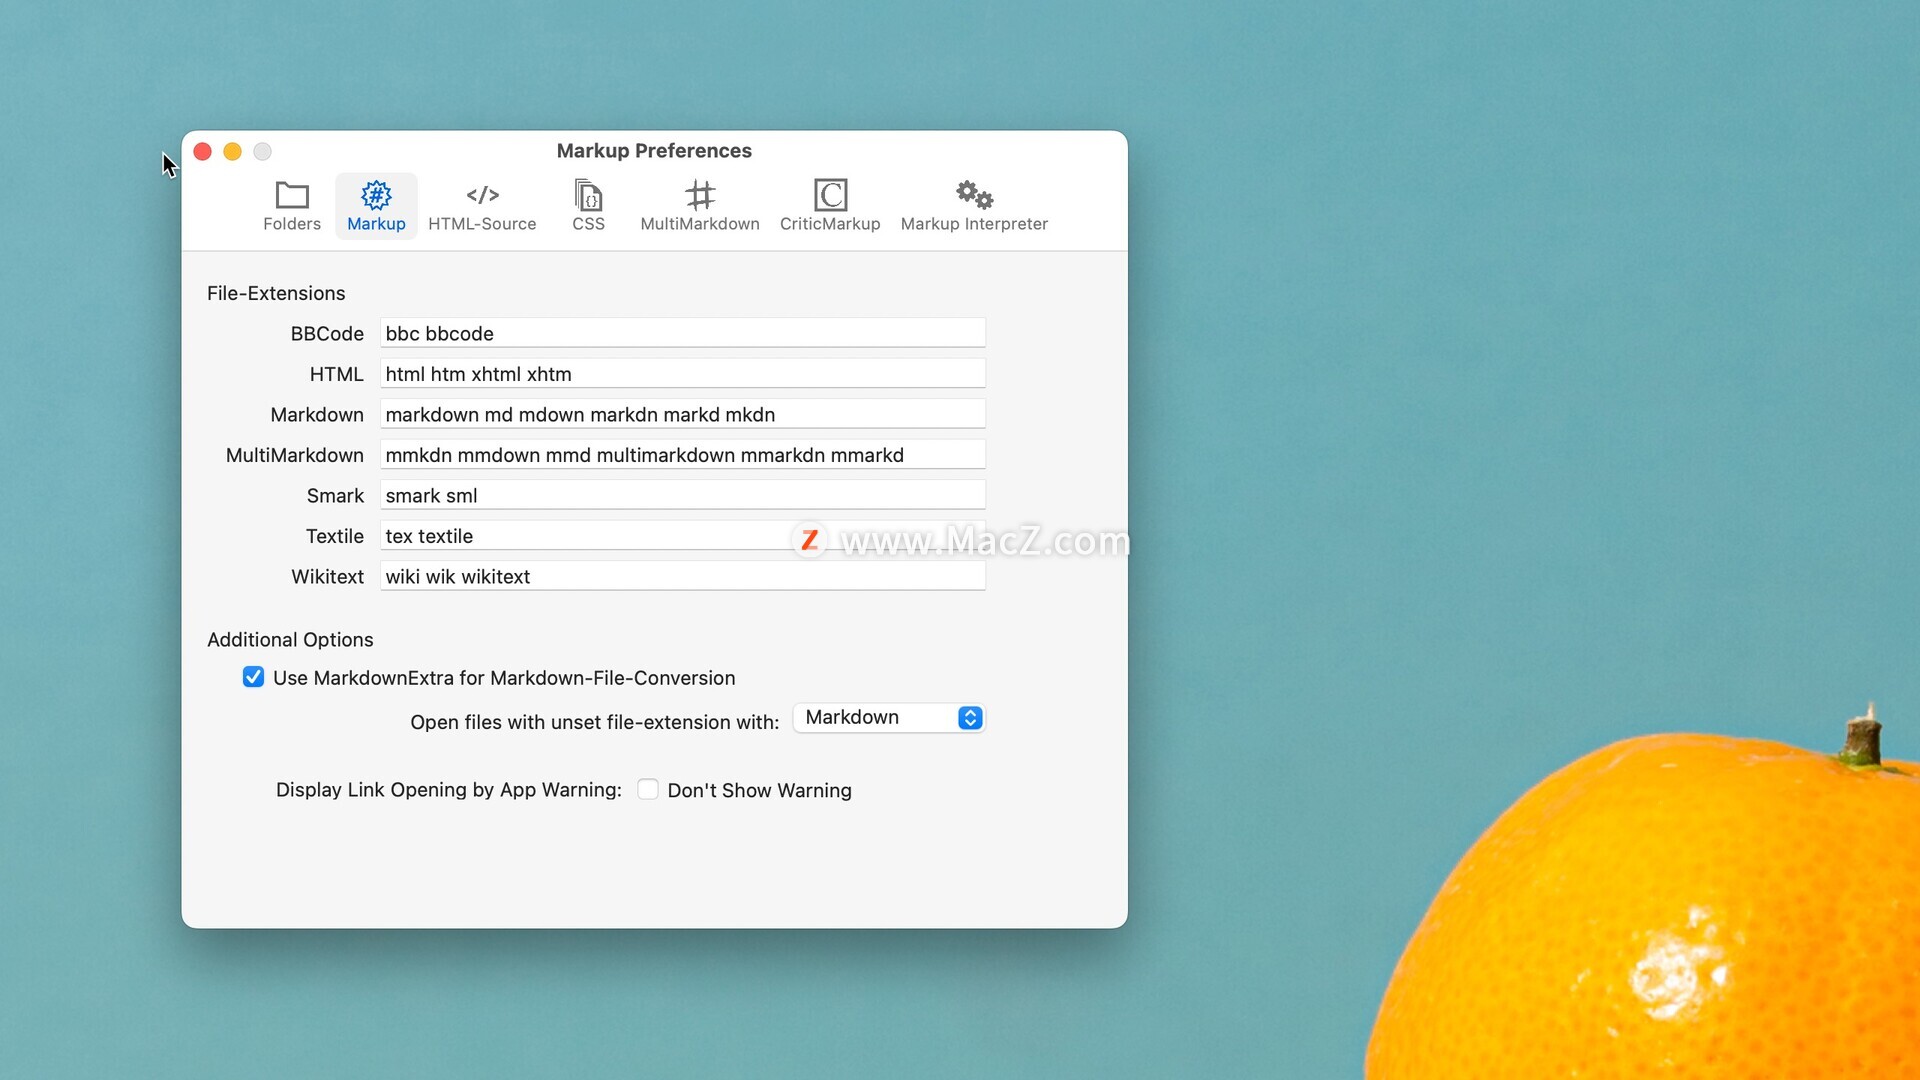Click the HTML extensions field
Image resolution: width=1920 pixels, height=1080 pixels.
click(x=683, y=374)
